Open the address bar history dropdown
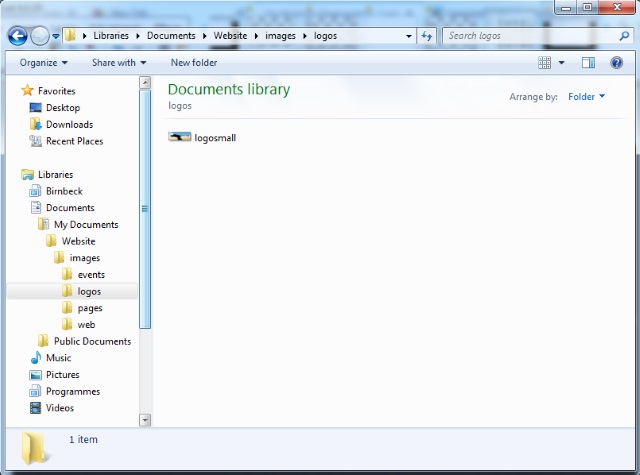Screen dimensions: 640x475 [x=409, y=36]
